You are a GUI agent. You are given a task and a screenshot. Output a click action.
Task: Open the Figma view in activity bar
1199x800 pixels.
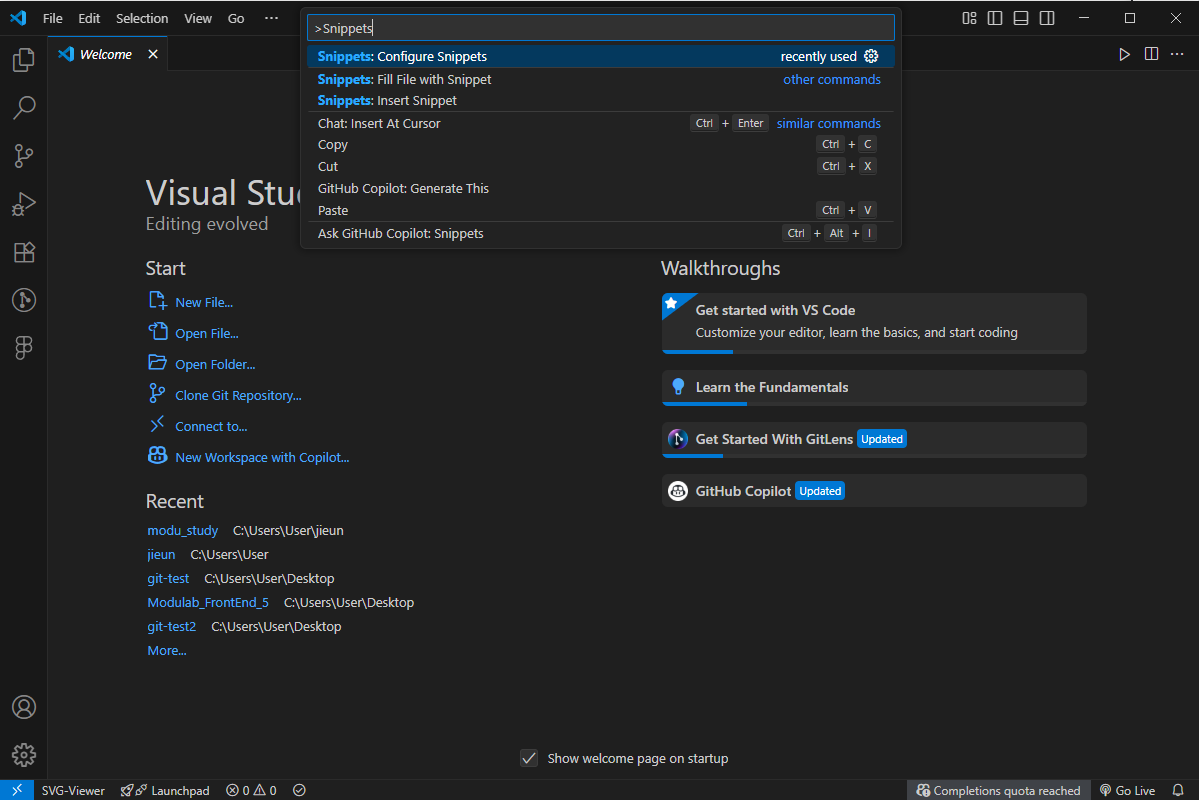point(24,348)
